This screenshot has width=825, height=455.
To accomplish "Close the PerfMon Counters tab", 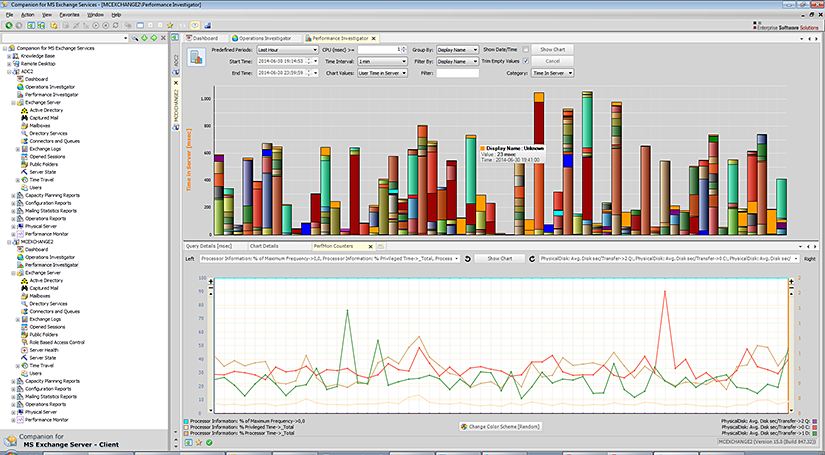I will pos(370,246).
